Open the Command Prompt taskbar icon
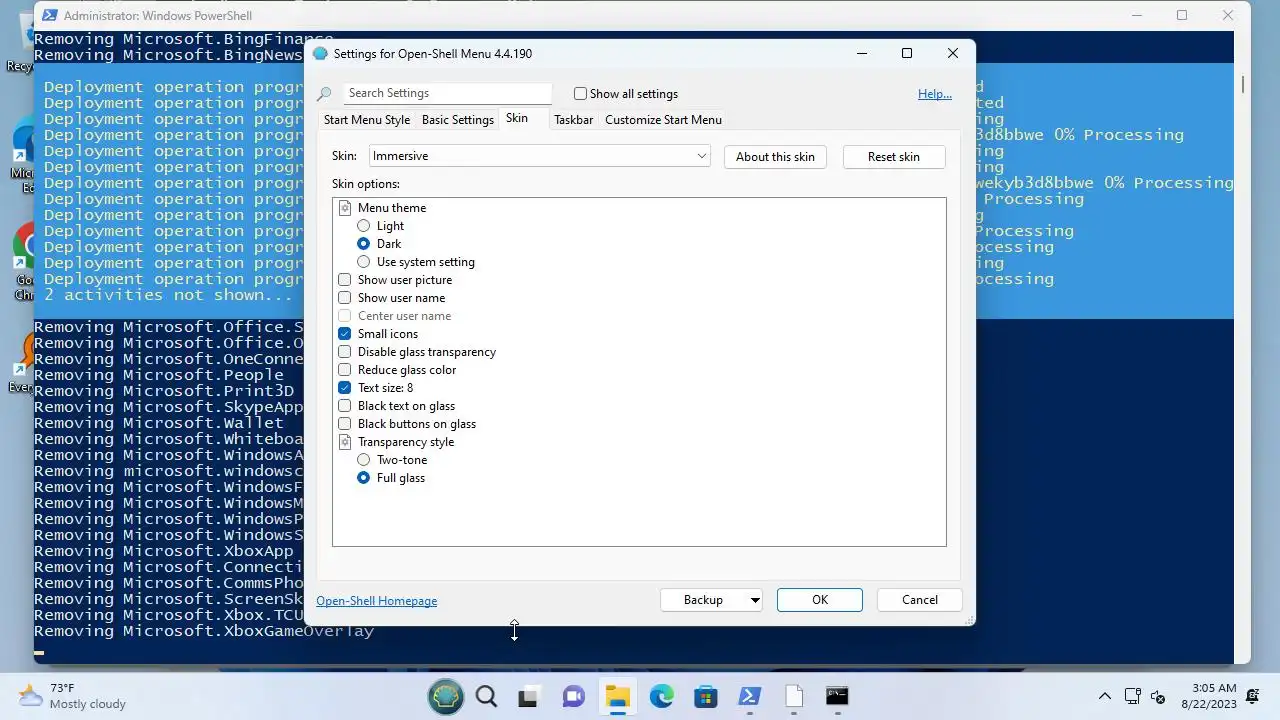Image resolution: width=1280 pixels, height=720 pixels. [x=837, y=696]
